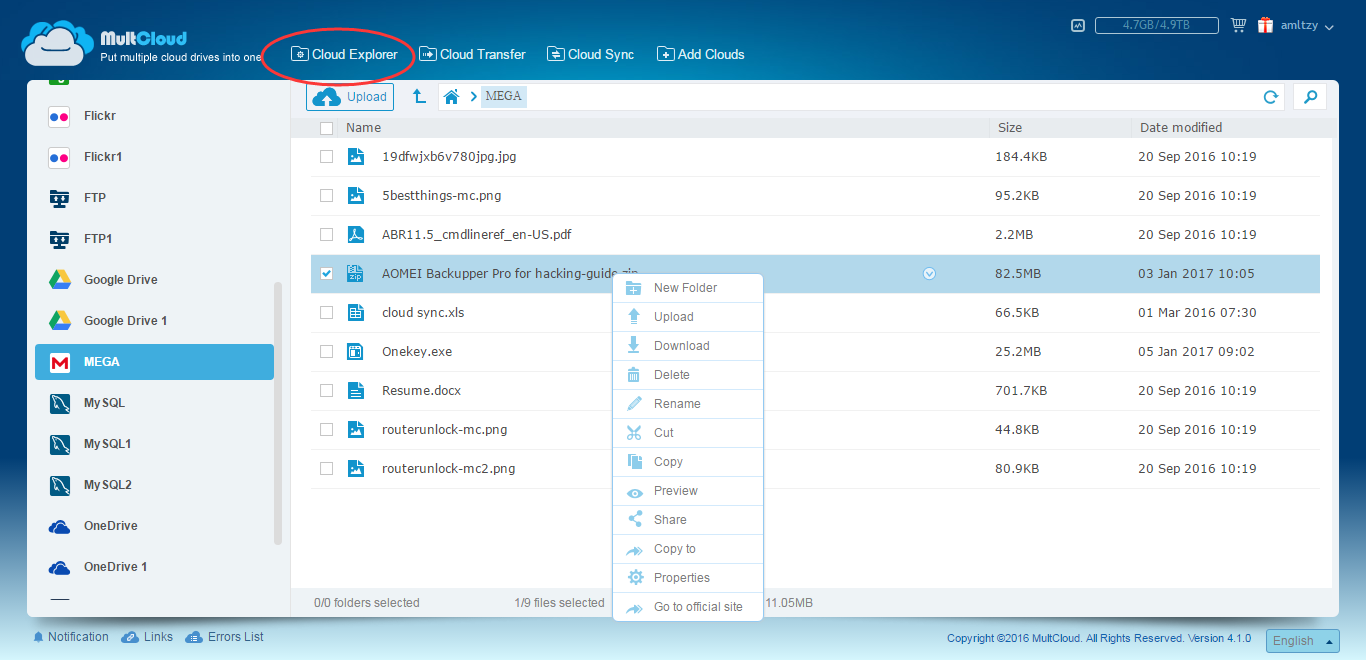
Task: Choose Download from context menu
Action: coord(688,346)
